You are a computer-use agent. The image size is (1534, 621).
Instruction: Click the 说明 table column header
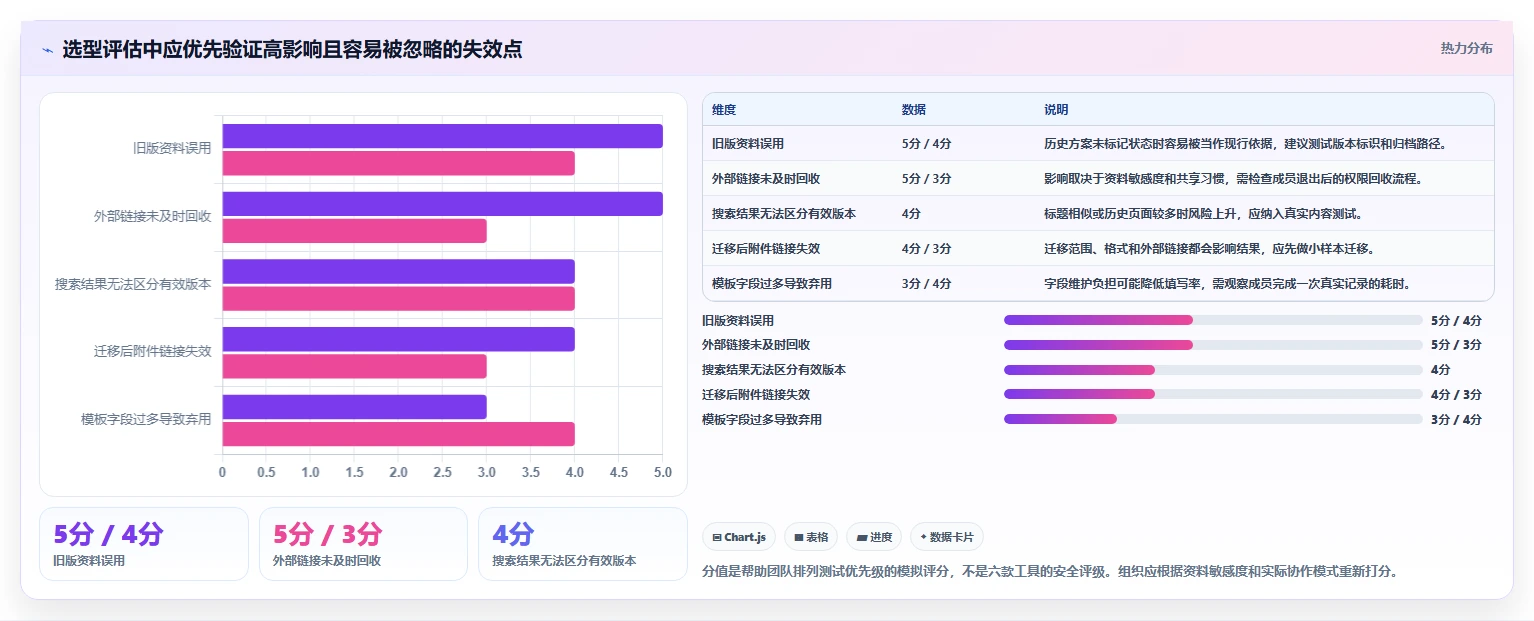[x=1056, y=110]
